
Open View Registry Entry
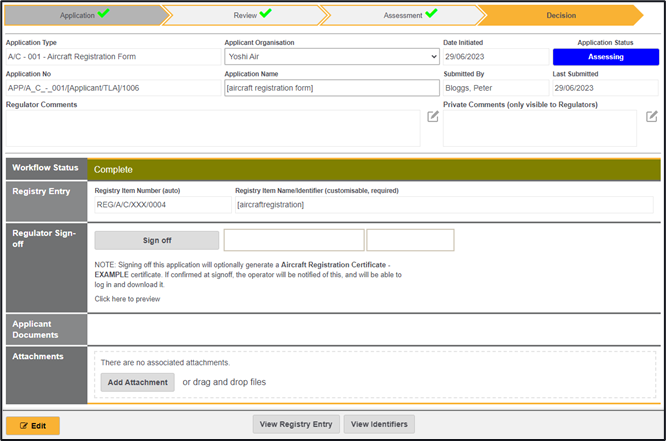(296, 424)
